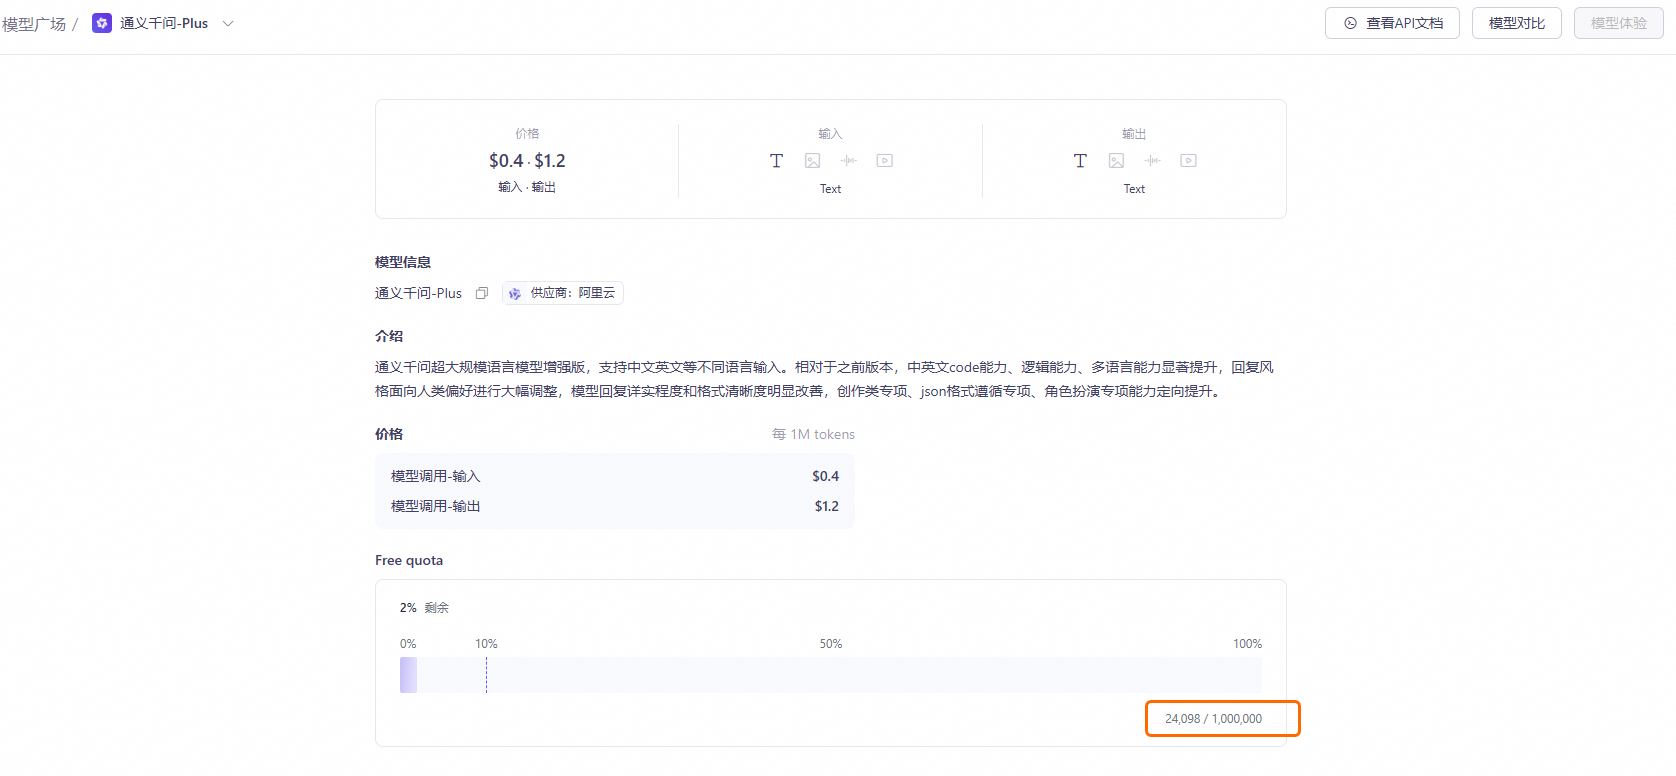The height and width of the screenshot is (776, 1676).
Task: Click the 供应商：阿里云 tag
Action: coord(563,293)
